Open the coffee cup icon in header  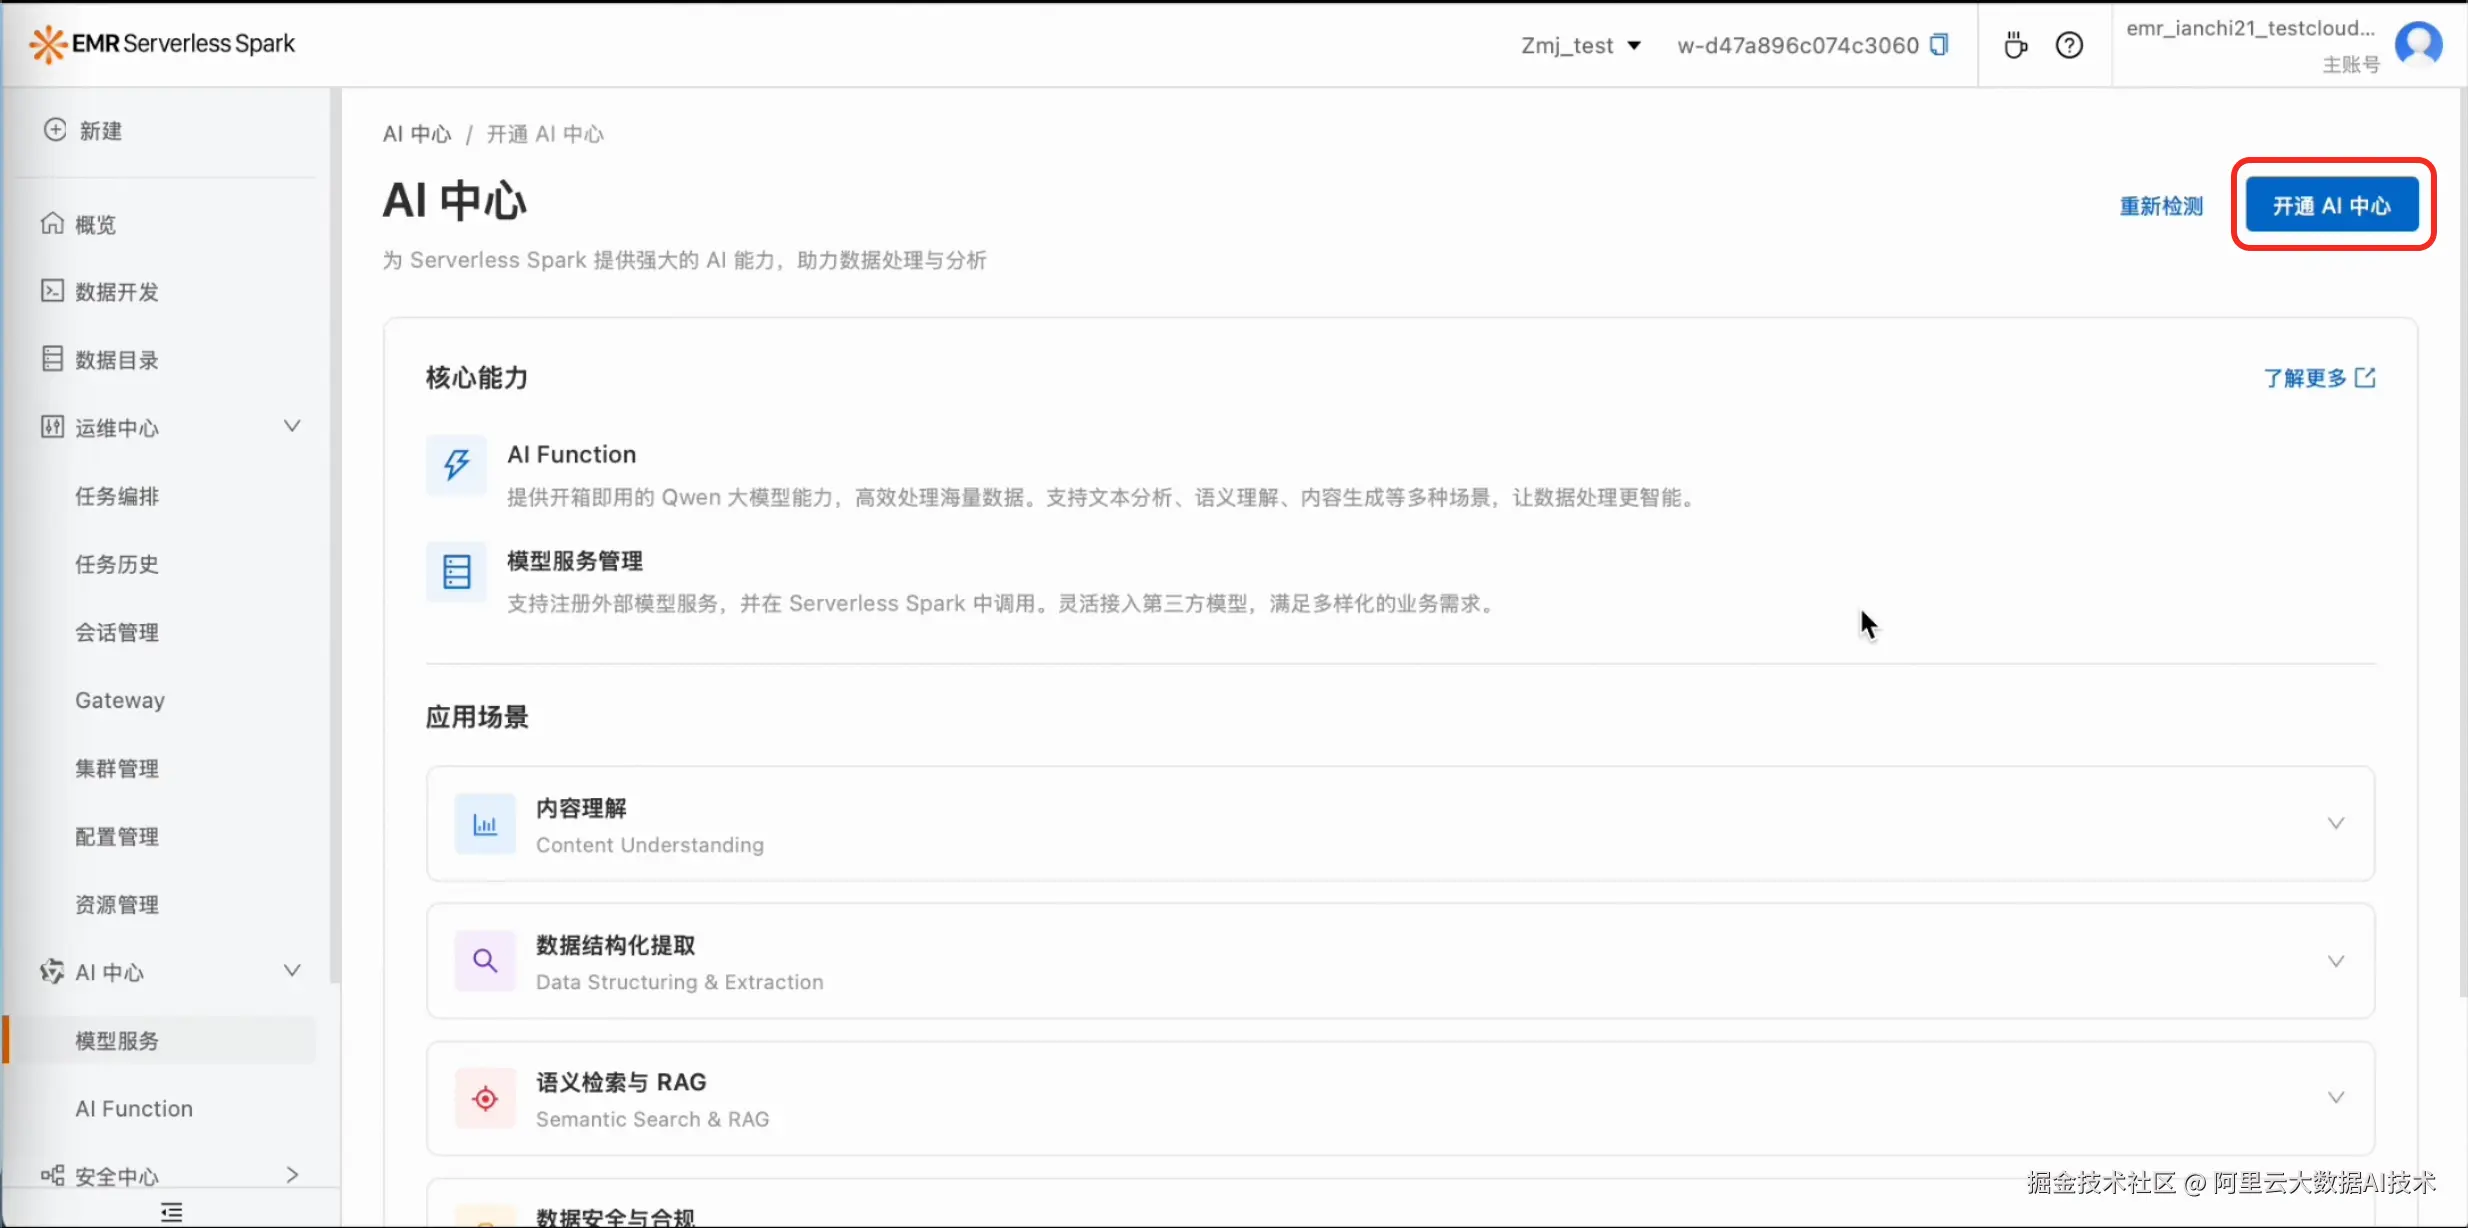click(x=2015, y=45)
